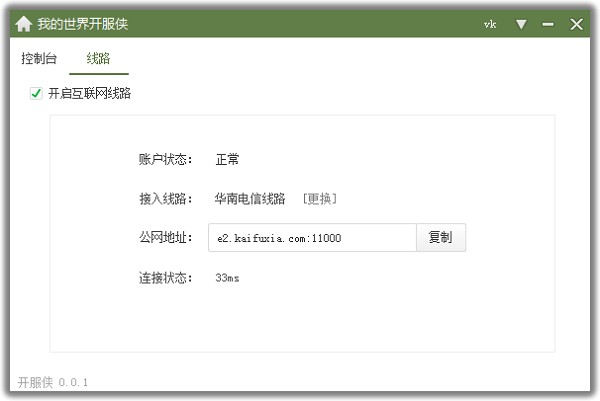
Task: Click the 连接状态 label
Action: [165, 278]
